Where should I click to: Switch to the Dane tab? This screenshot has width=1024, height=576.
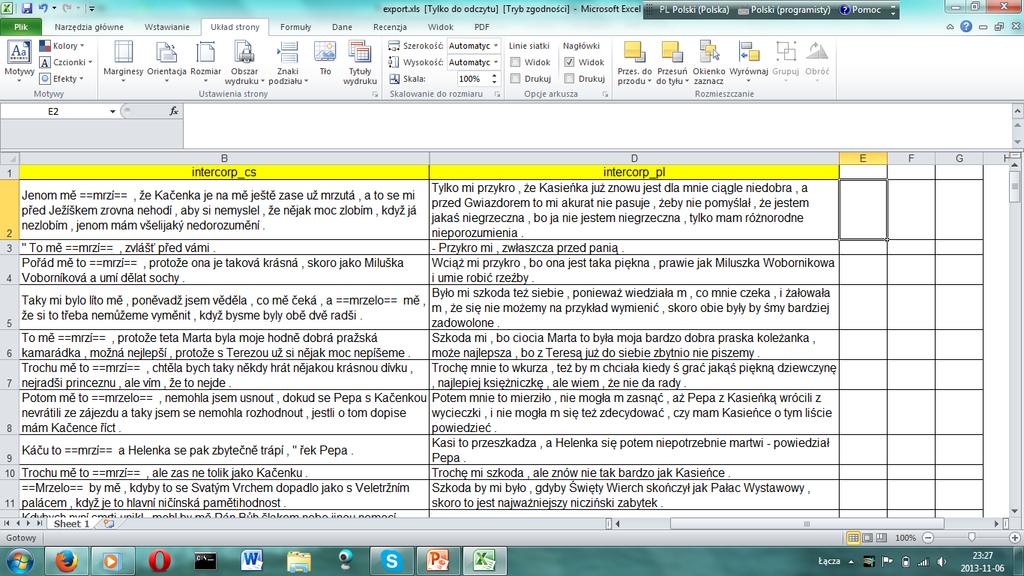pos(342,27)
